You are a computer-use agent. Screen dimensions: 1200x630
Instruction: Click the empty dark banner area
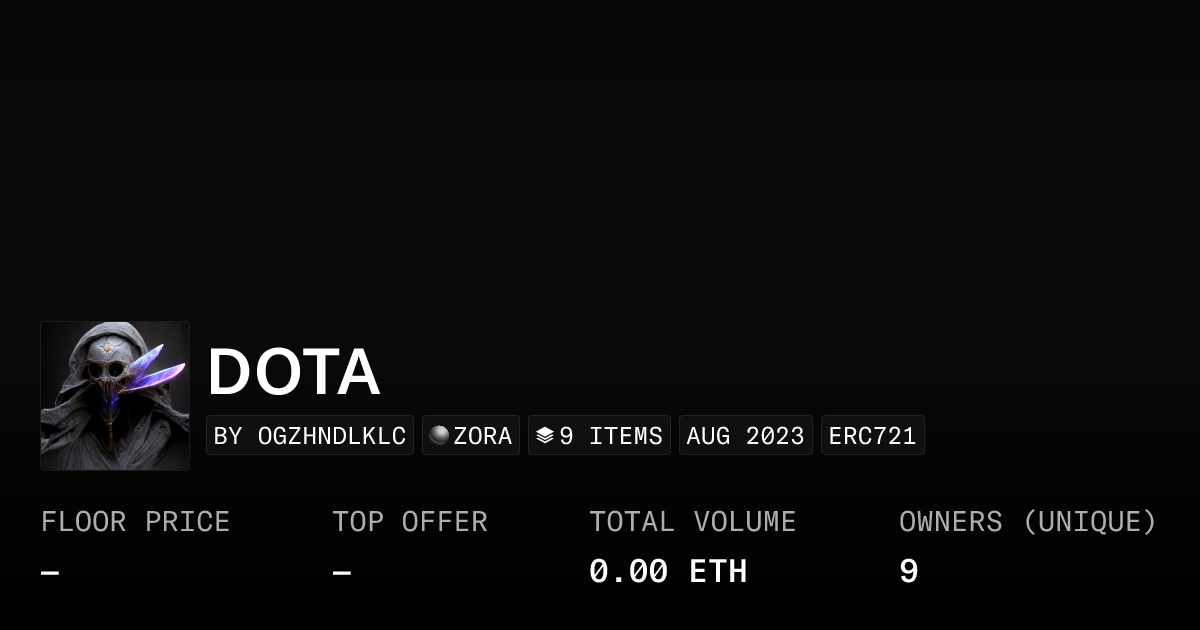tap(600, 160)
